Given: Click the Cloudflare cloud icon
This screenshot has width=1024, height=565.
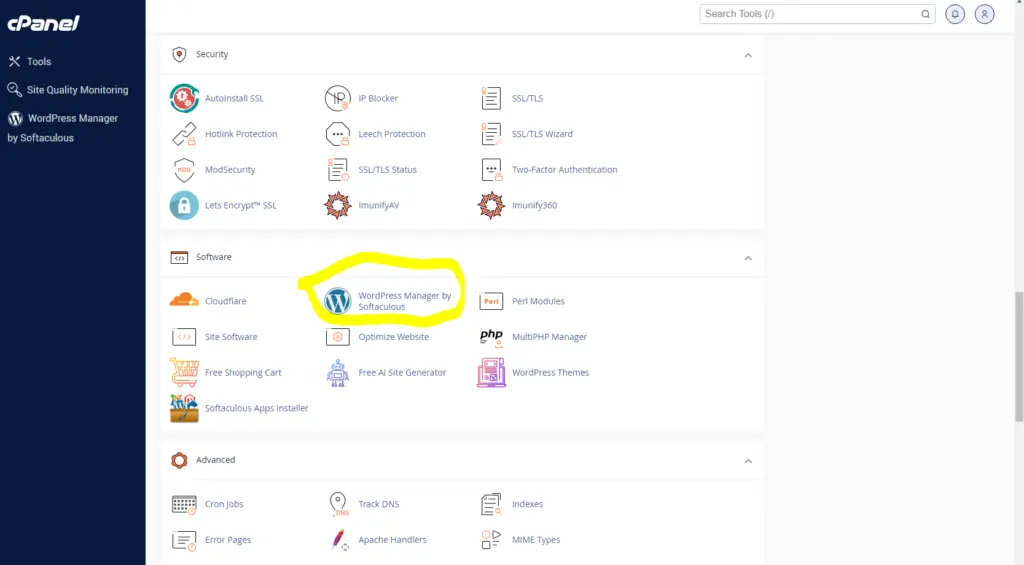Looking at the screenshot, I should (x=184, y=300).
